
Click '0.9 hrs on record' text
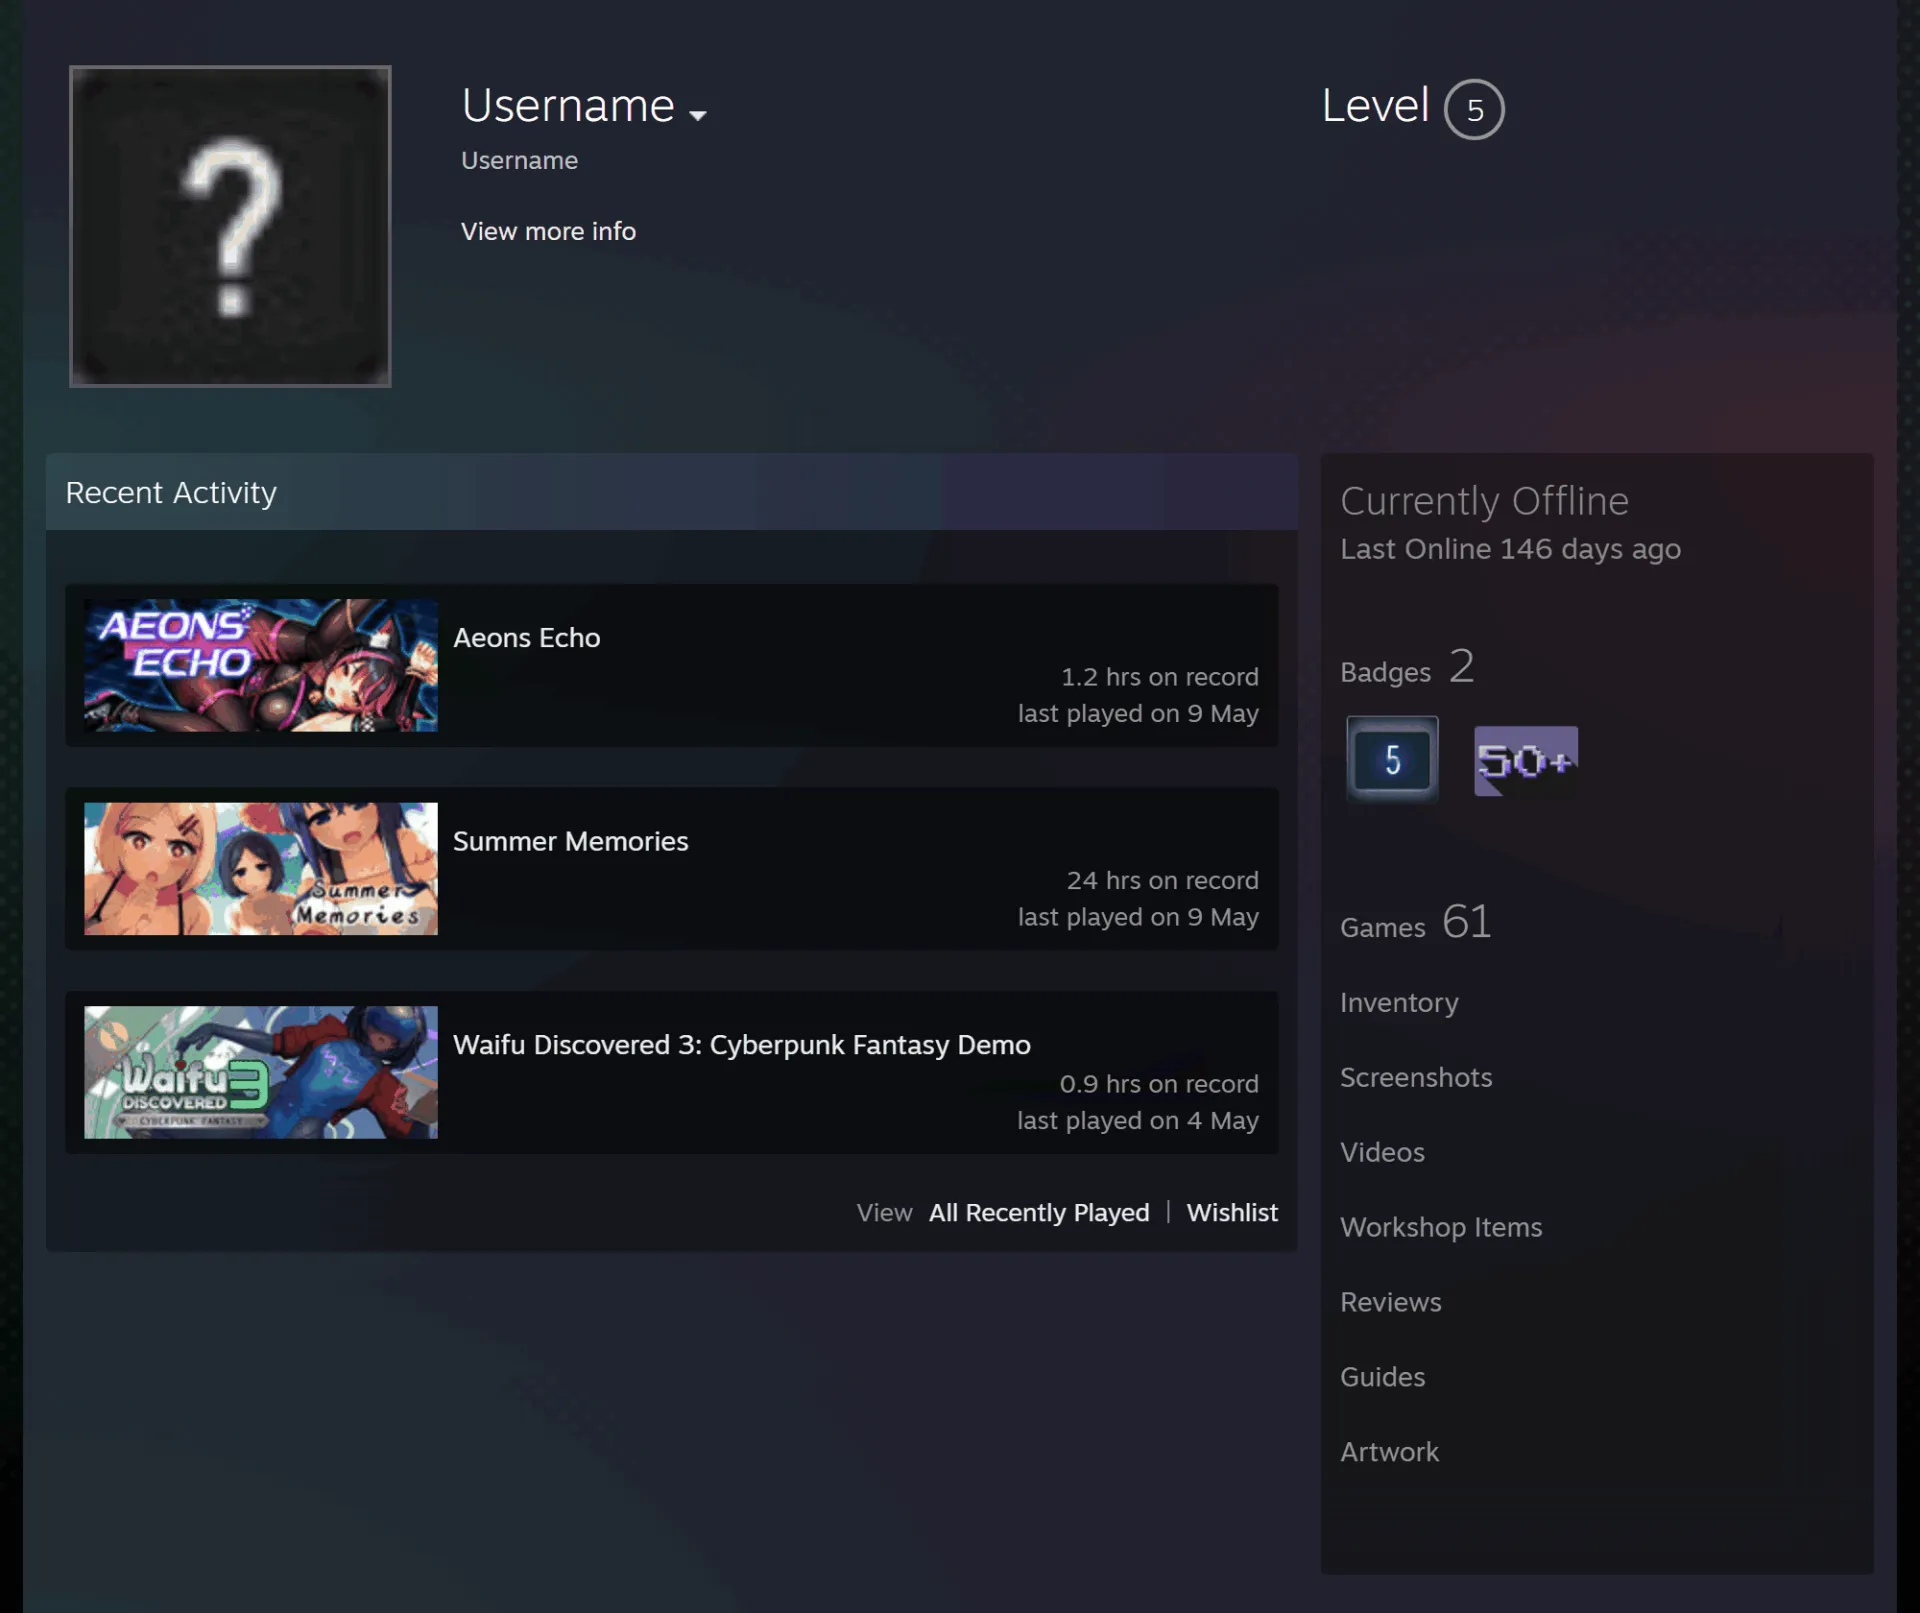tap(1159, 1084)
